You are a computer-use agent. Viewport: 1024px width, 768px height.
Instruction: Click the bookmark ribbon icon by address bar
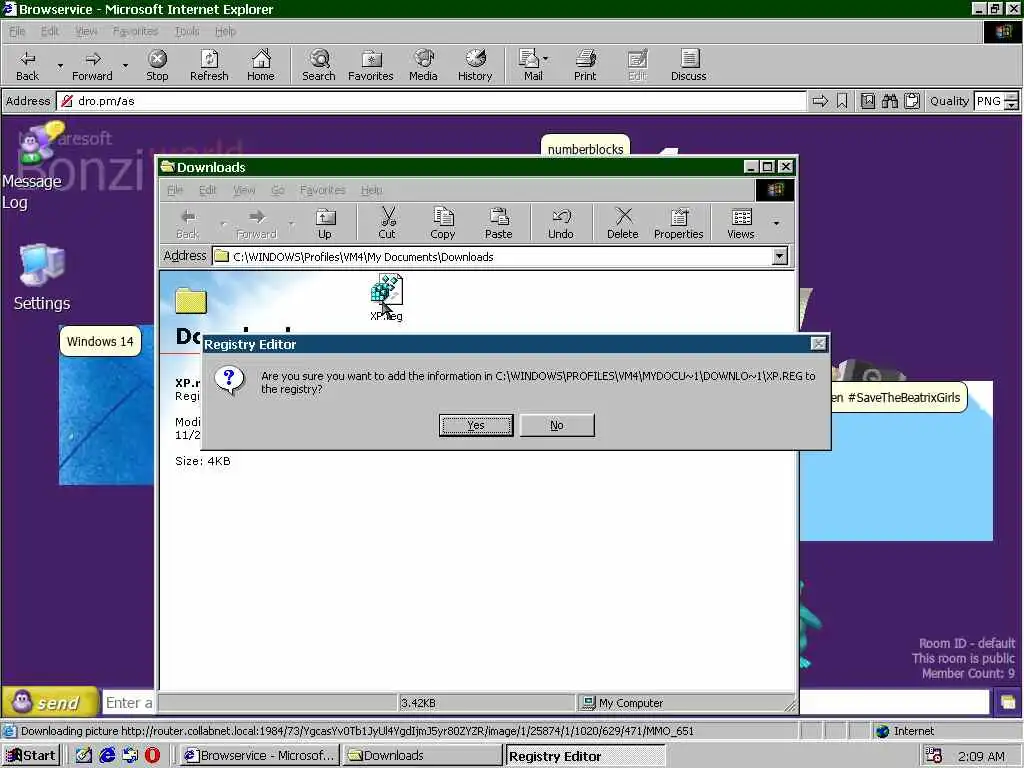(x=842, y=101)
